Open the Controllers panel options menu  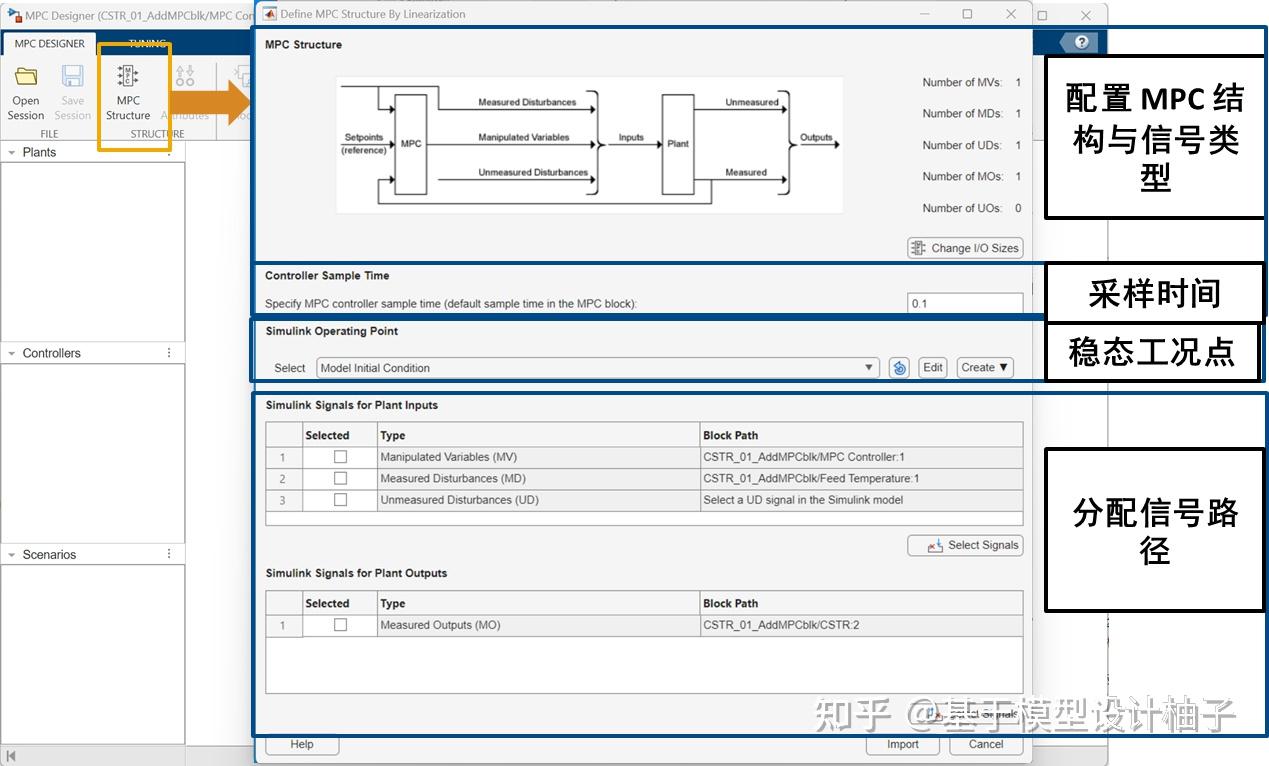pyautogui.click(x=169, y=352)
